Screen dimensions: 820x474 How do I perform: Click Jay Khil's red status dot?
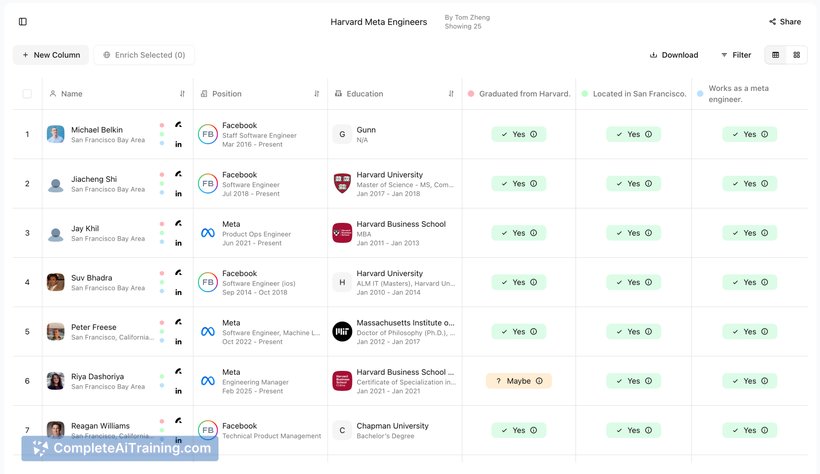pos(162,223)
